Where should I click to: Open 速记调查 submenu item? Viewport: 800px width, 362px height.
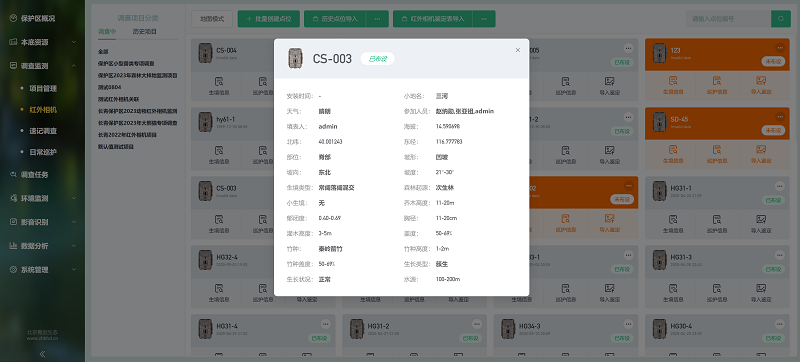pyautogui.click(x=43, y=131)
